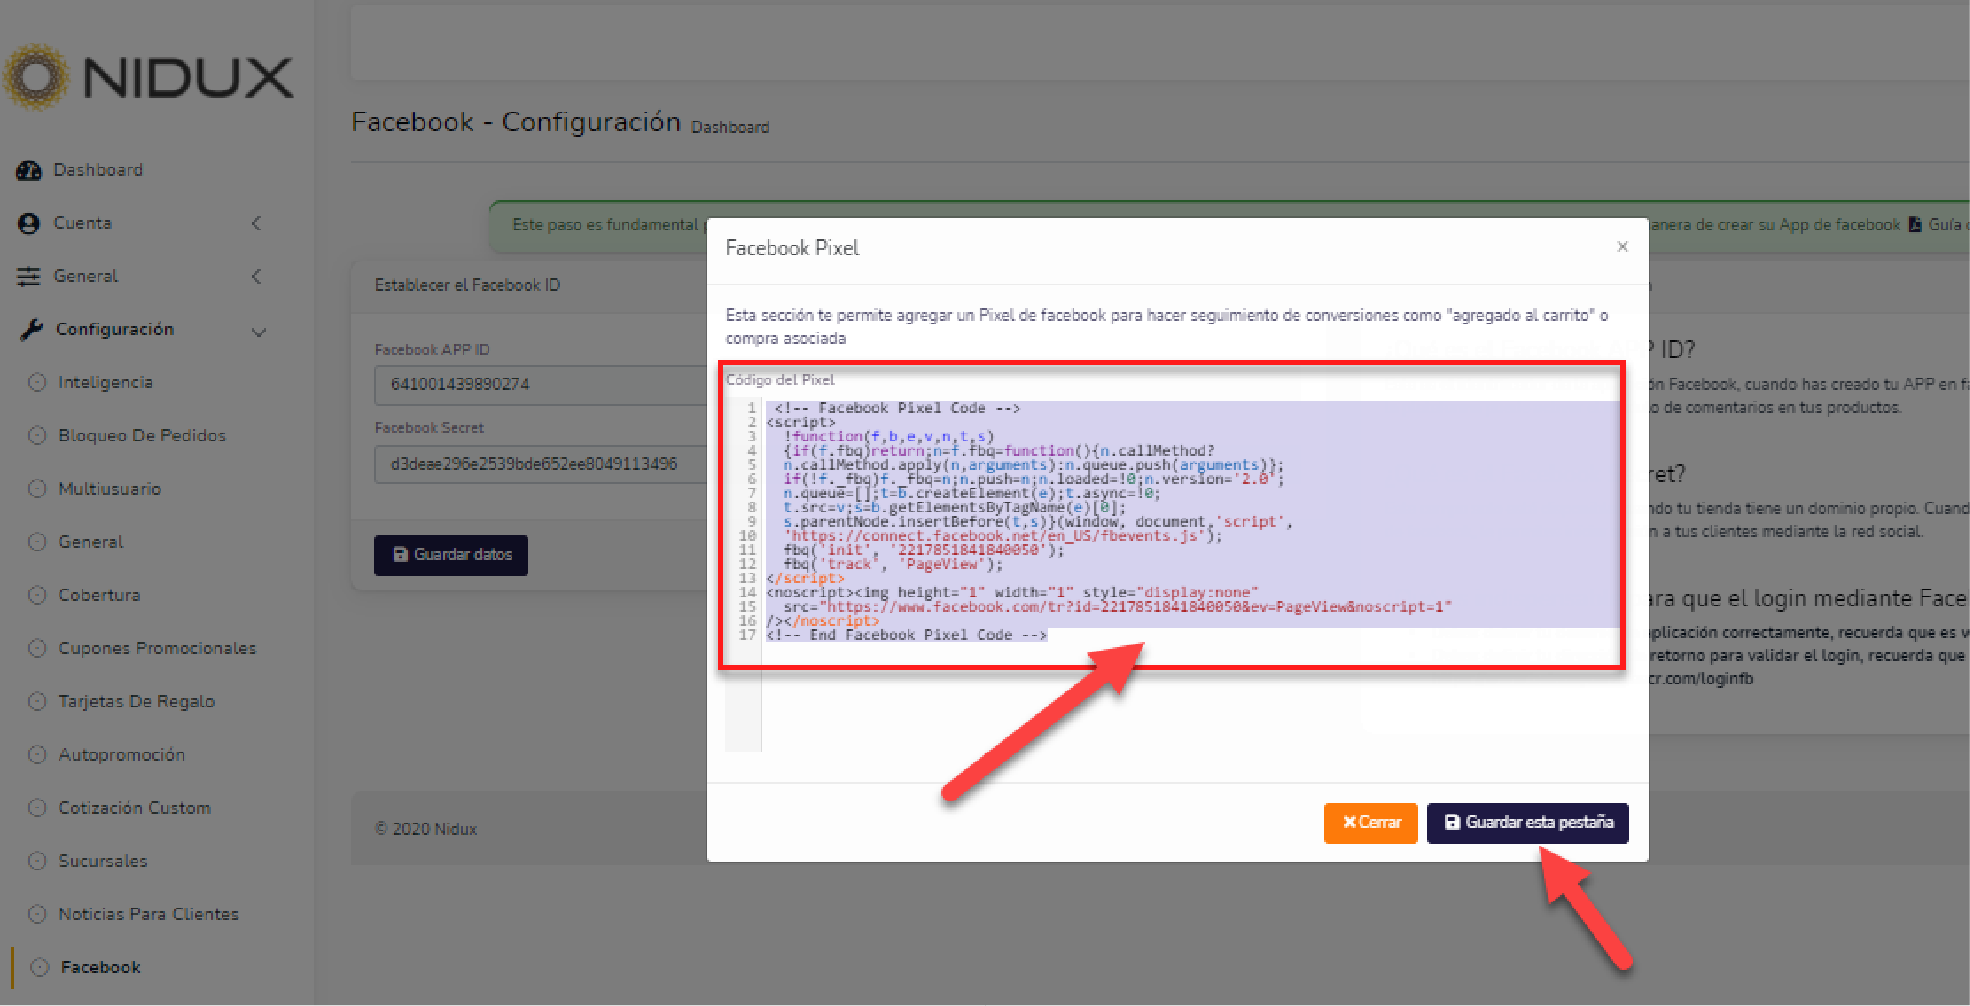Click the circle icon beside Sucursales
Screen dimensions: 1970x1006
pyautogui.click(x=37, y=861)
